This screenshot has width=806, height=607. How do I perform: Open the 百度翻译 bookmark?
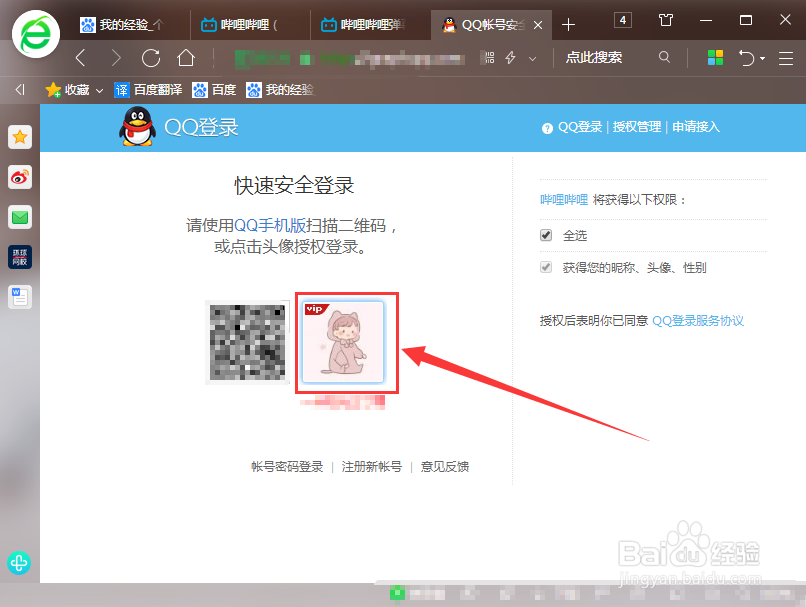tap(148, 90)
